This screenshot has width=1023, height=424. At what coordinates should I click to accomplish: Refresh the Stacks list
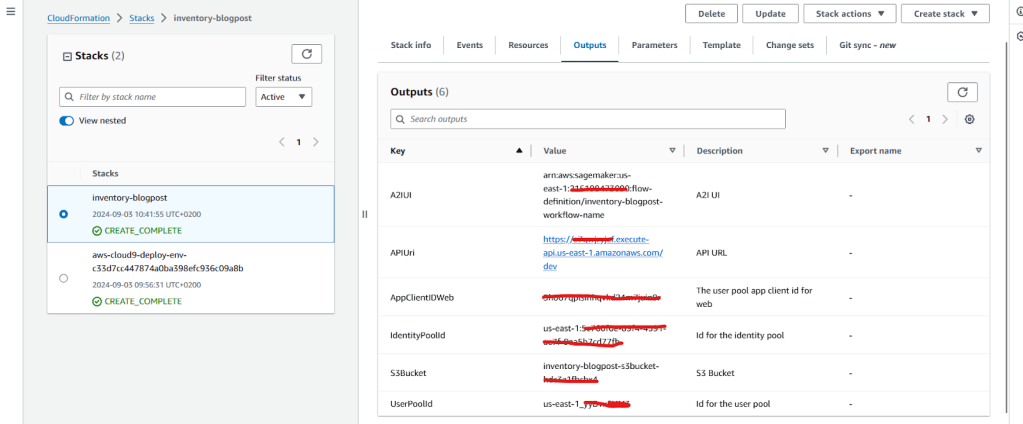coord(306,55)
